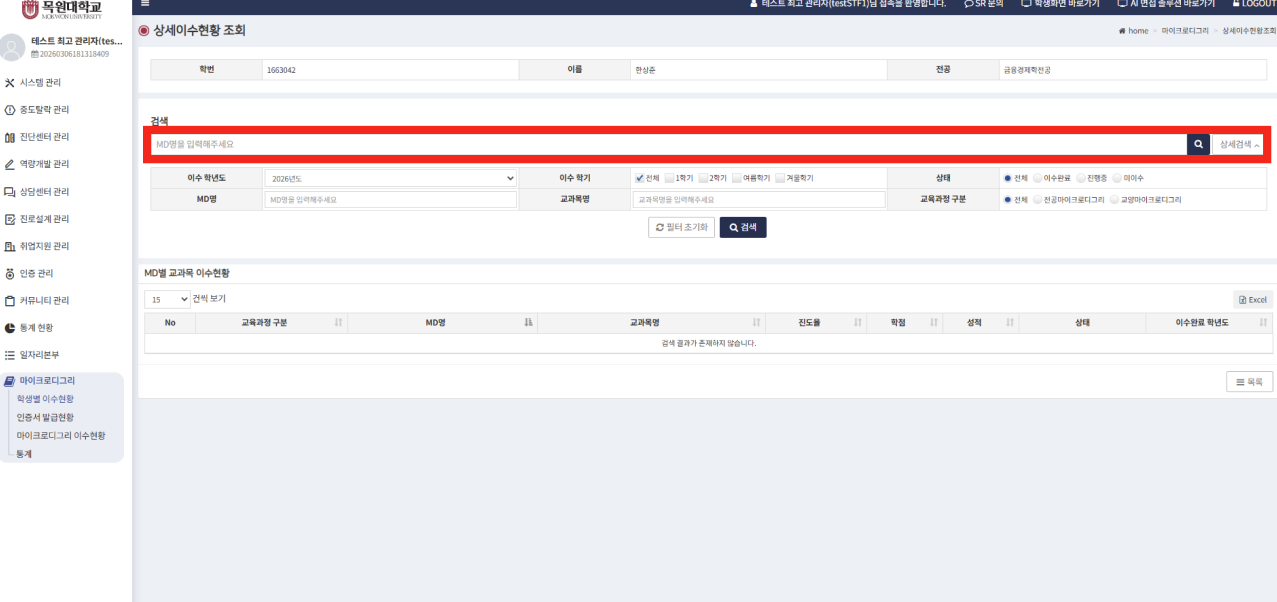Click the 인증 관리 medal icon
The width and height of the screenshot is (1277, 602).
click(10, 273)
